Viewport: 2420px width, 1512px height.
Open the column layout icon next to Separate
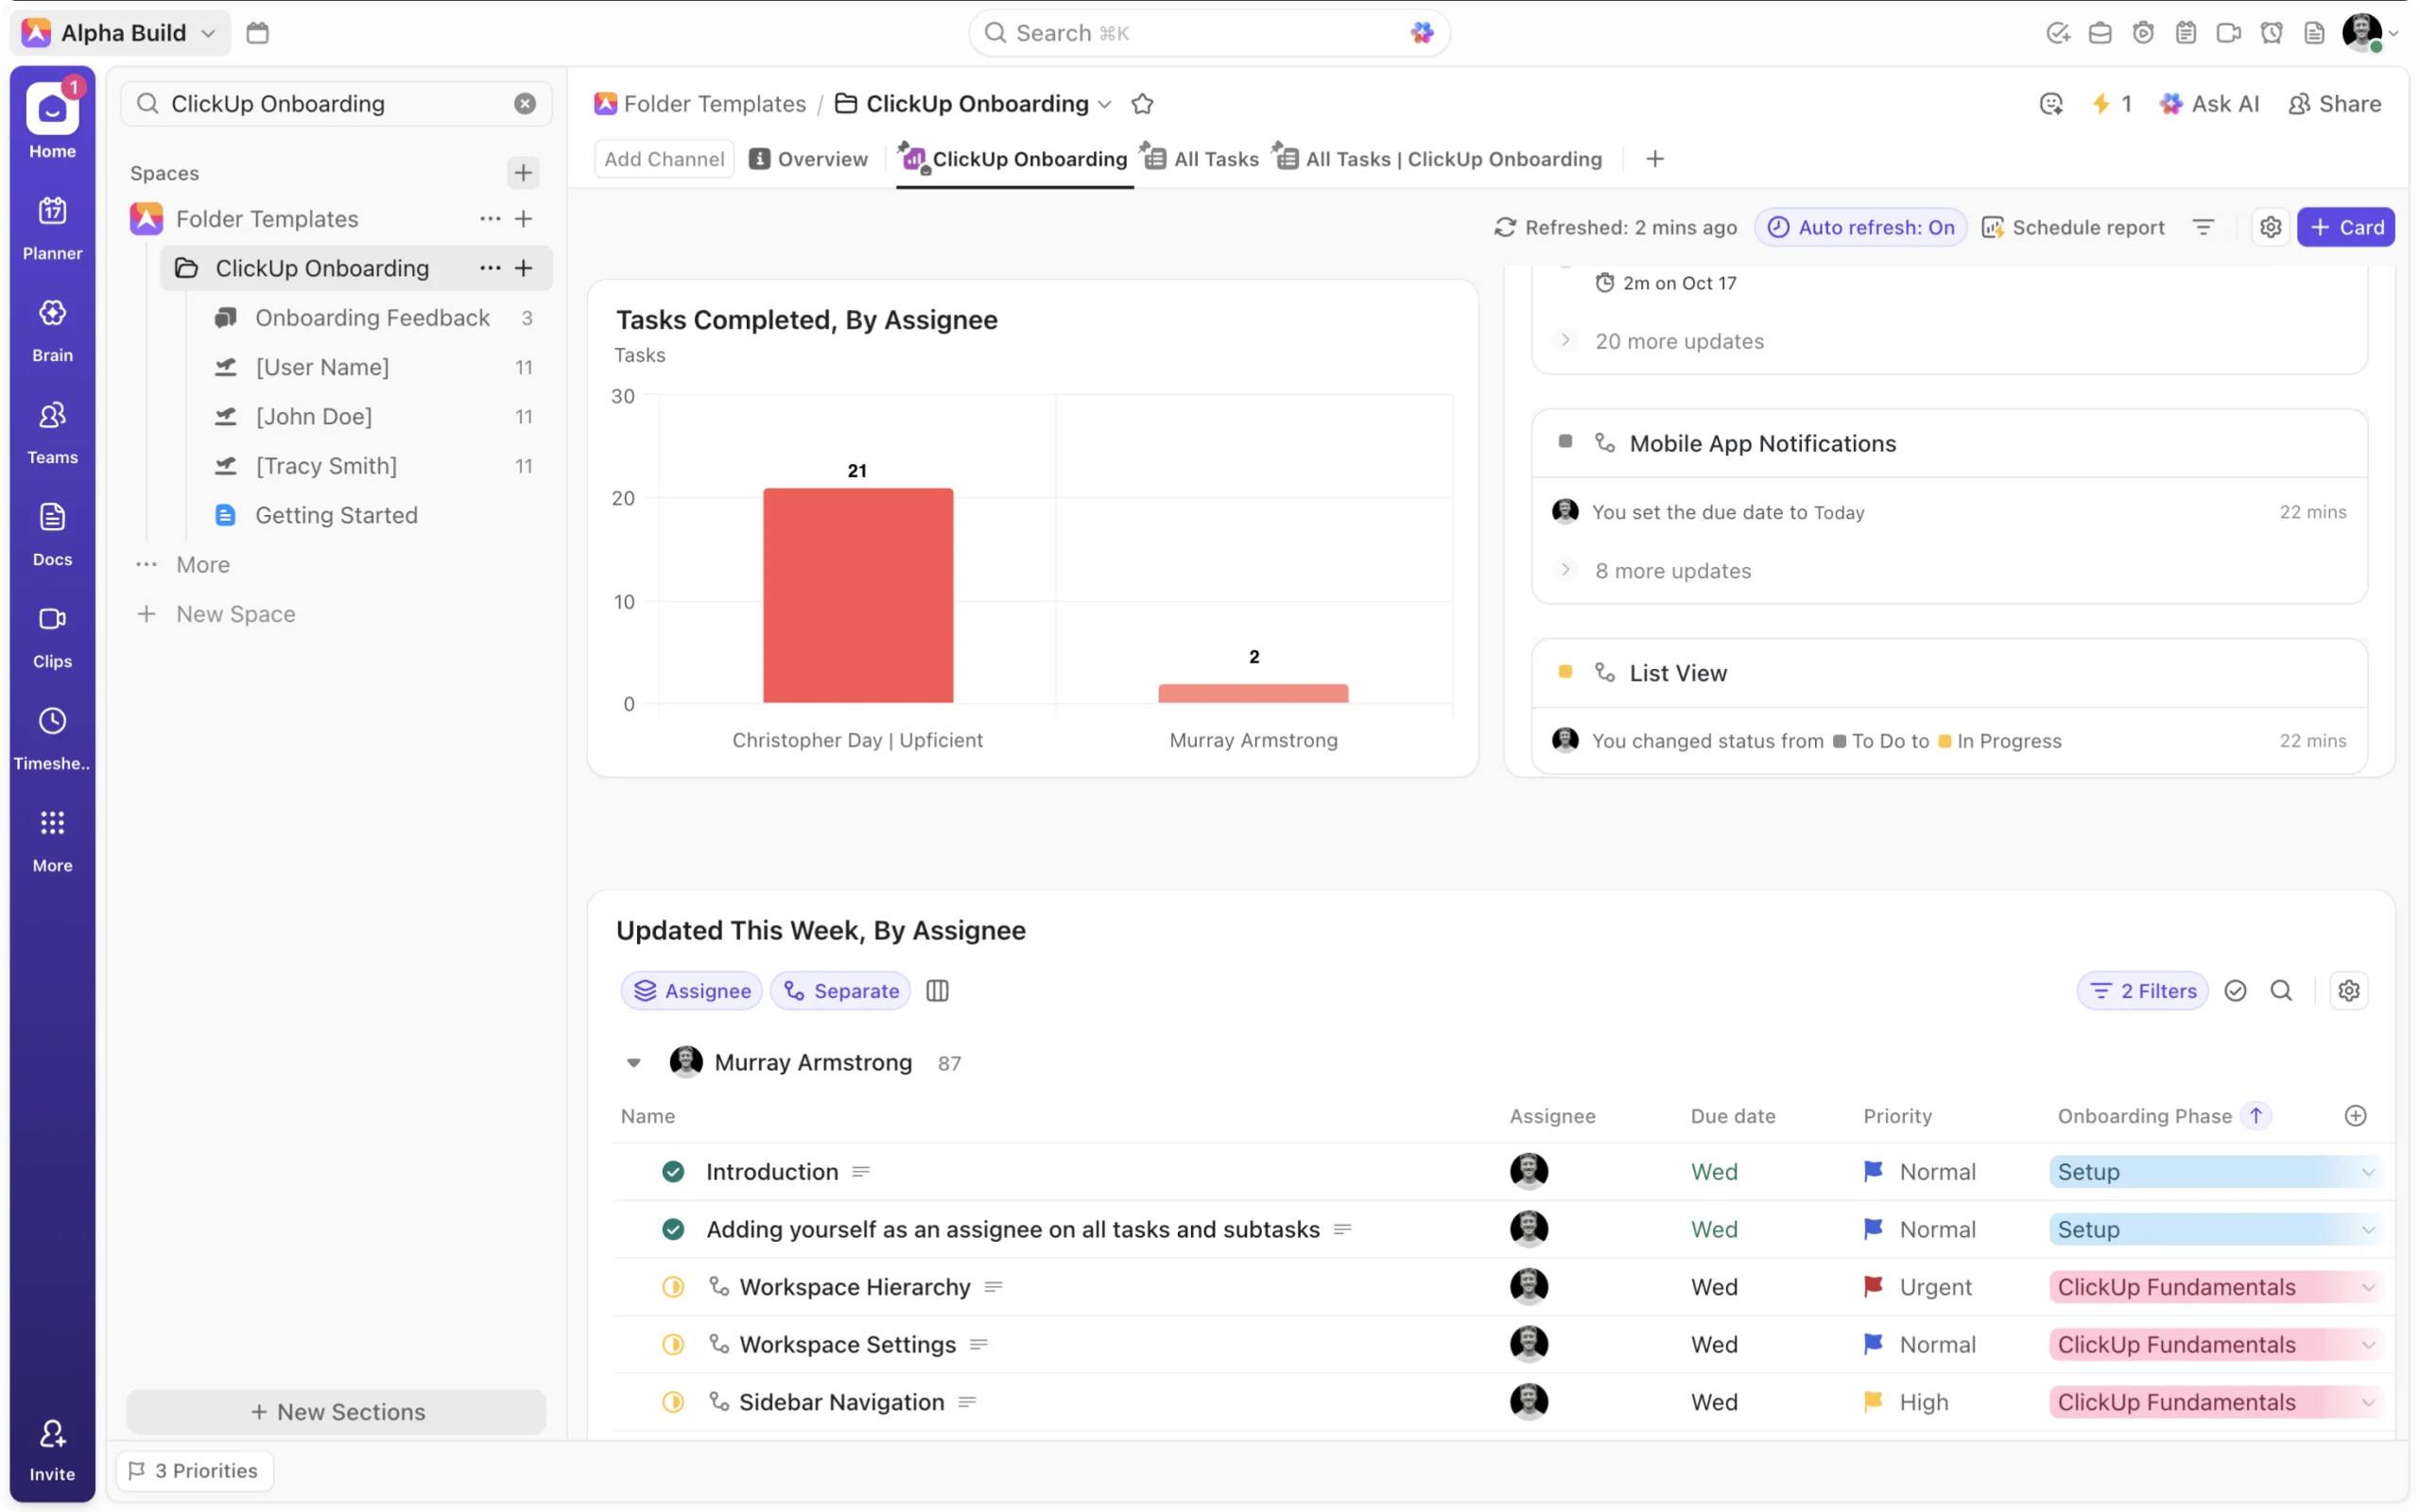937,990
